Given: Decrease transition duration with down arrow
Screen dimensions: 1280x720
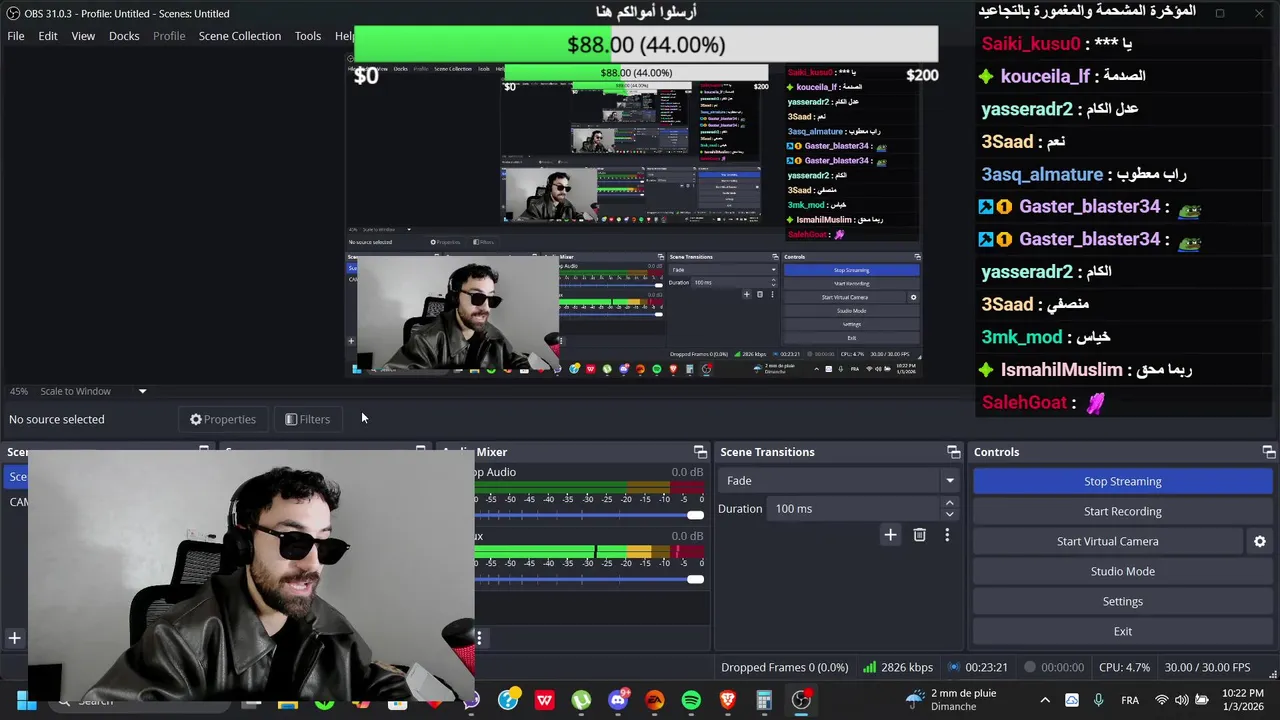Looking at the screenshot, I should 949,514.
